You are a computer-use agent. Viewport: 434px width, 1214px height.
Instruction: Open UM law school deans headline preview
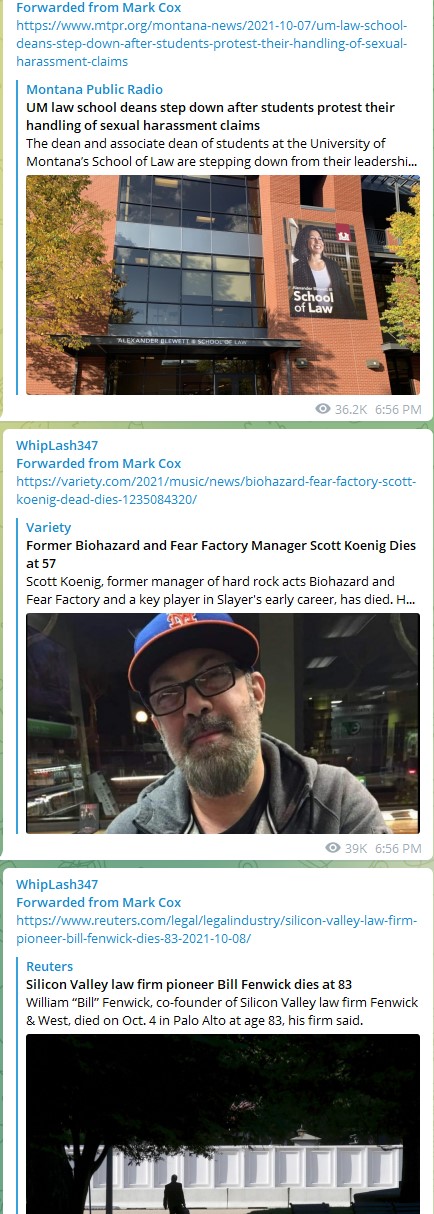[210, 116]
